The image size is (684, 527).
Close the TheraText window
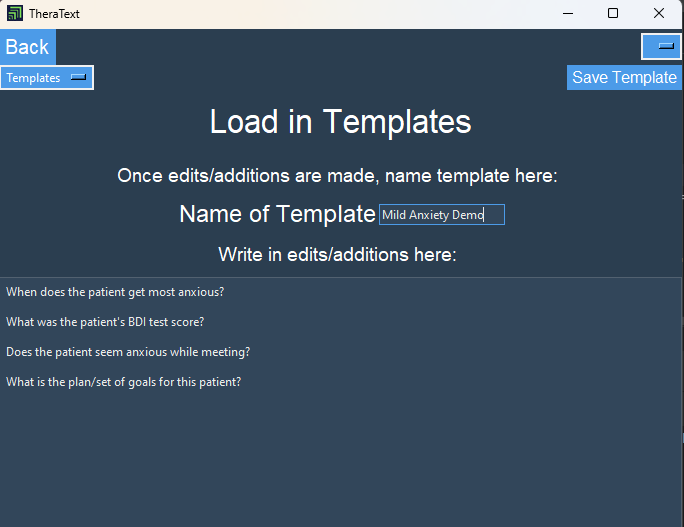point(659,14)
